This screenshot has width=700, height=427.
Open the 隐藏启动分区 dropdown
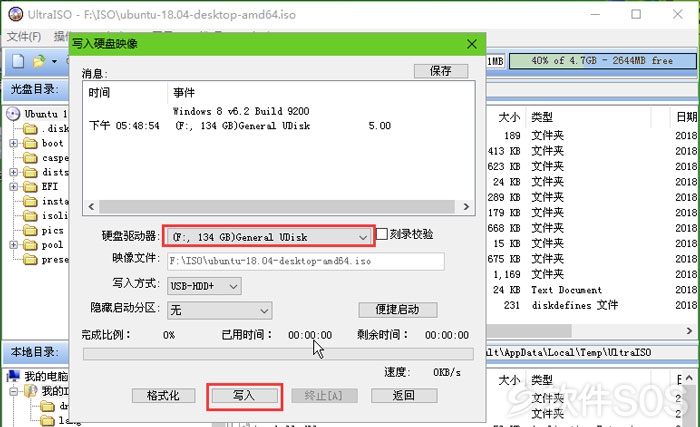[x=220, y=310]
